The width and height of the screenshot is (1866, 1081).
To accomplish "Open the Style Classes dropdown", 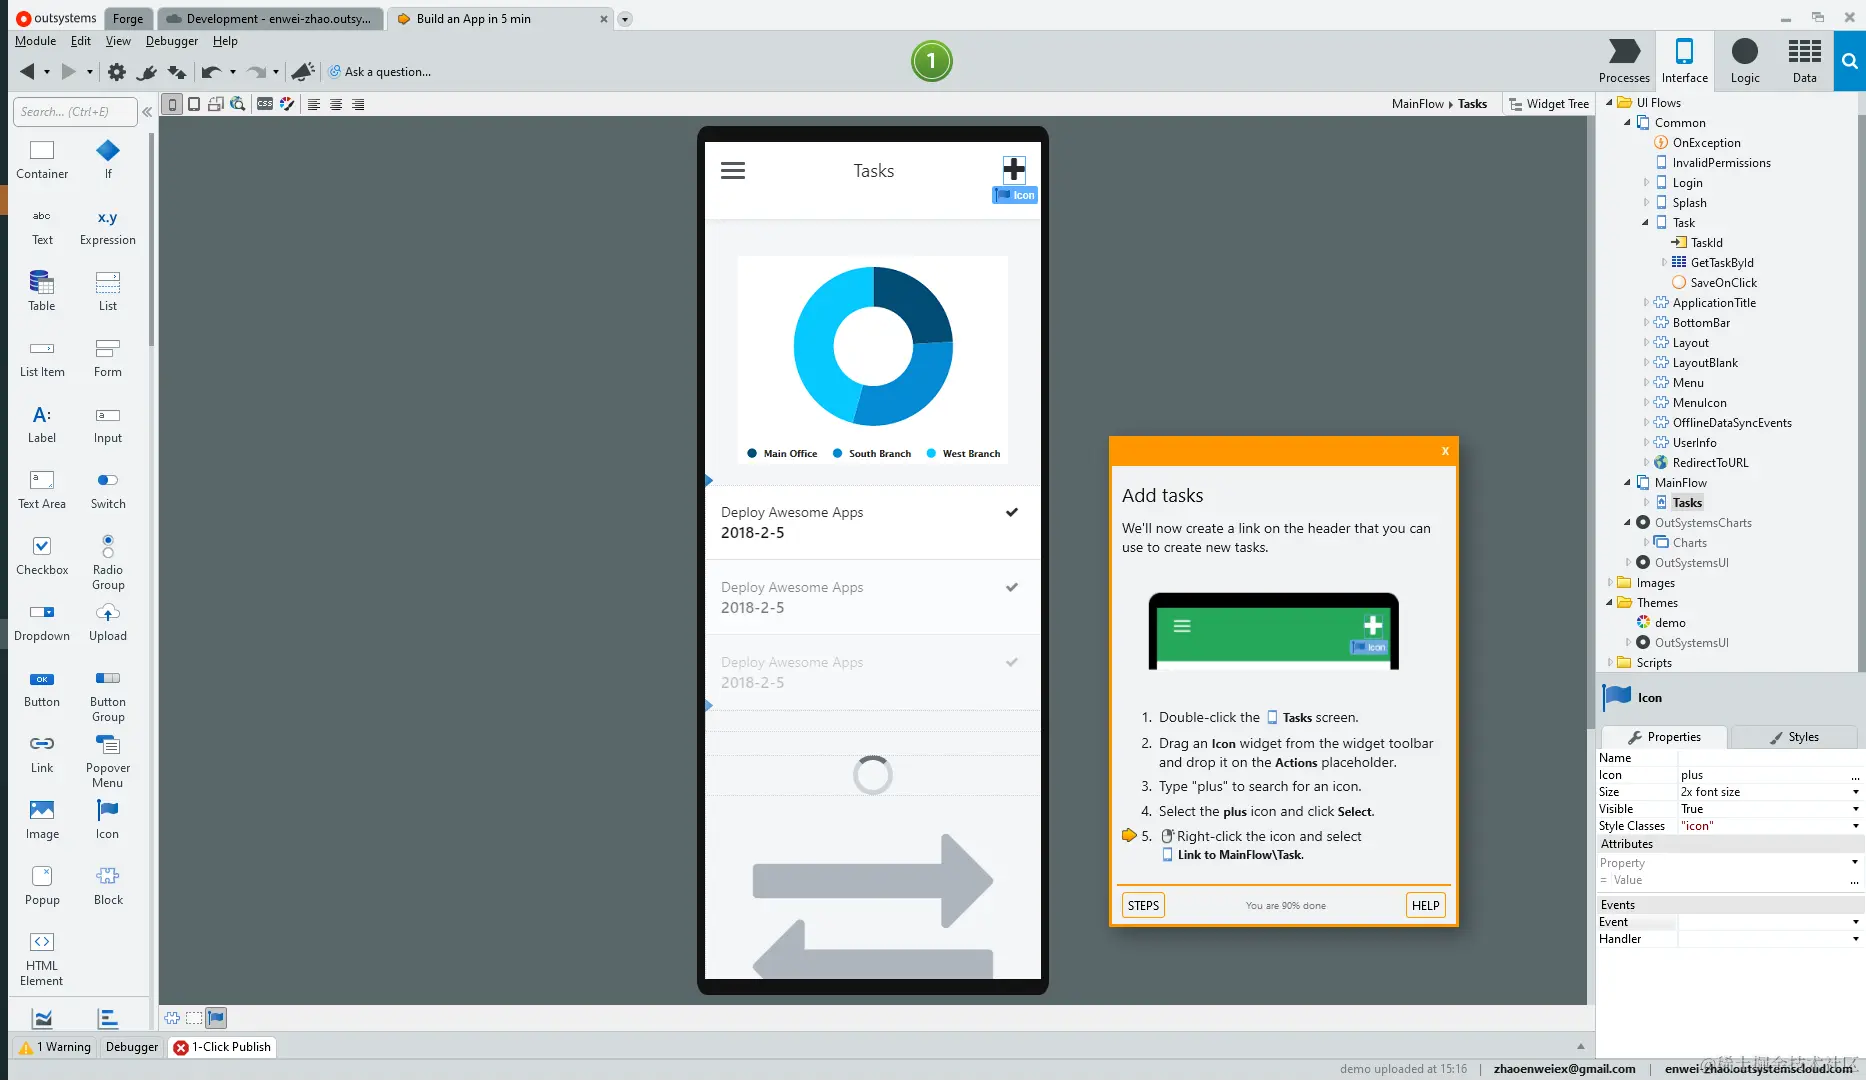I will click(1856, 826).
